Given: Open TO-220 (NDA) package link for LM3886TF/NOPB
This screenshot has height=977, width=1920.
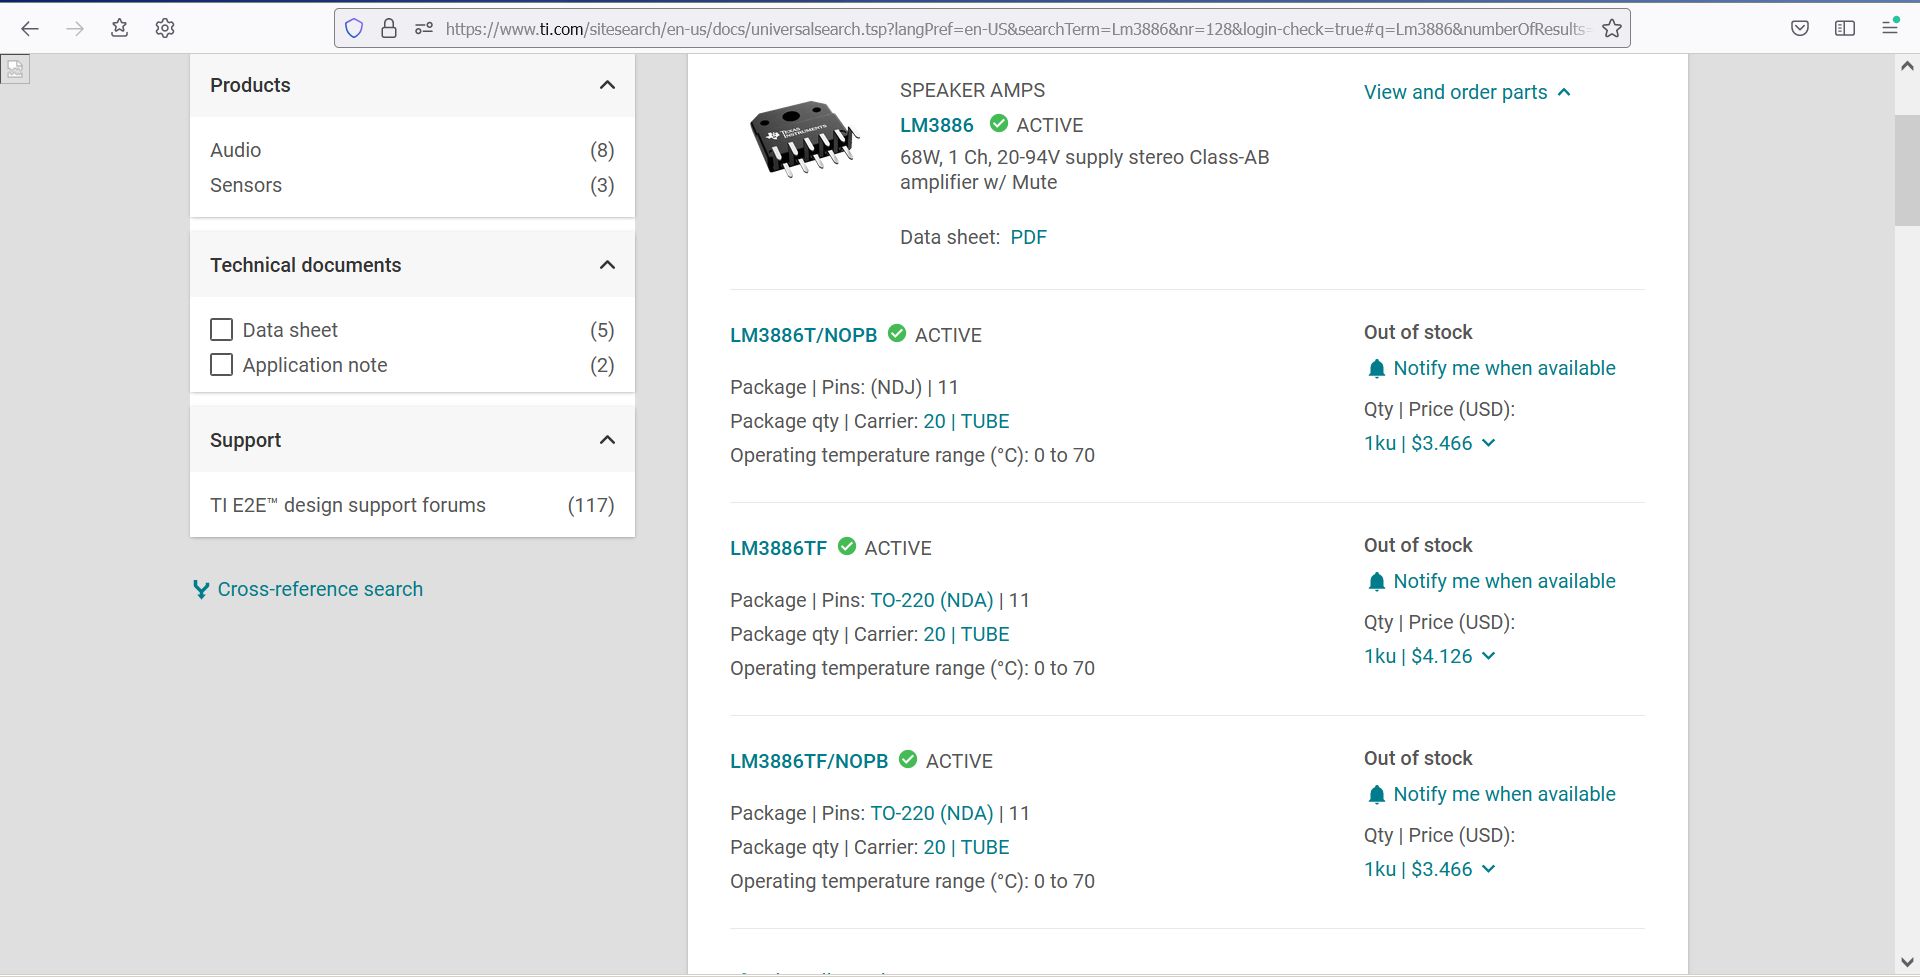Looking at the screenshot, I should pyautogui.click(x=931, y=813).
